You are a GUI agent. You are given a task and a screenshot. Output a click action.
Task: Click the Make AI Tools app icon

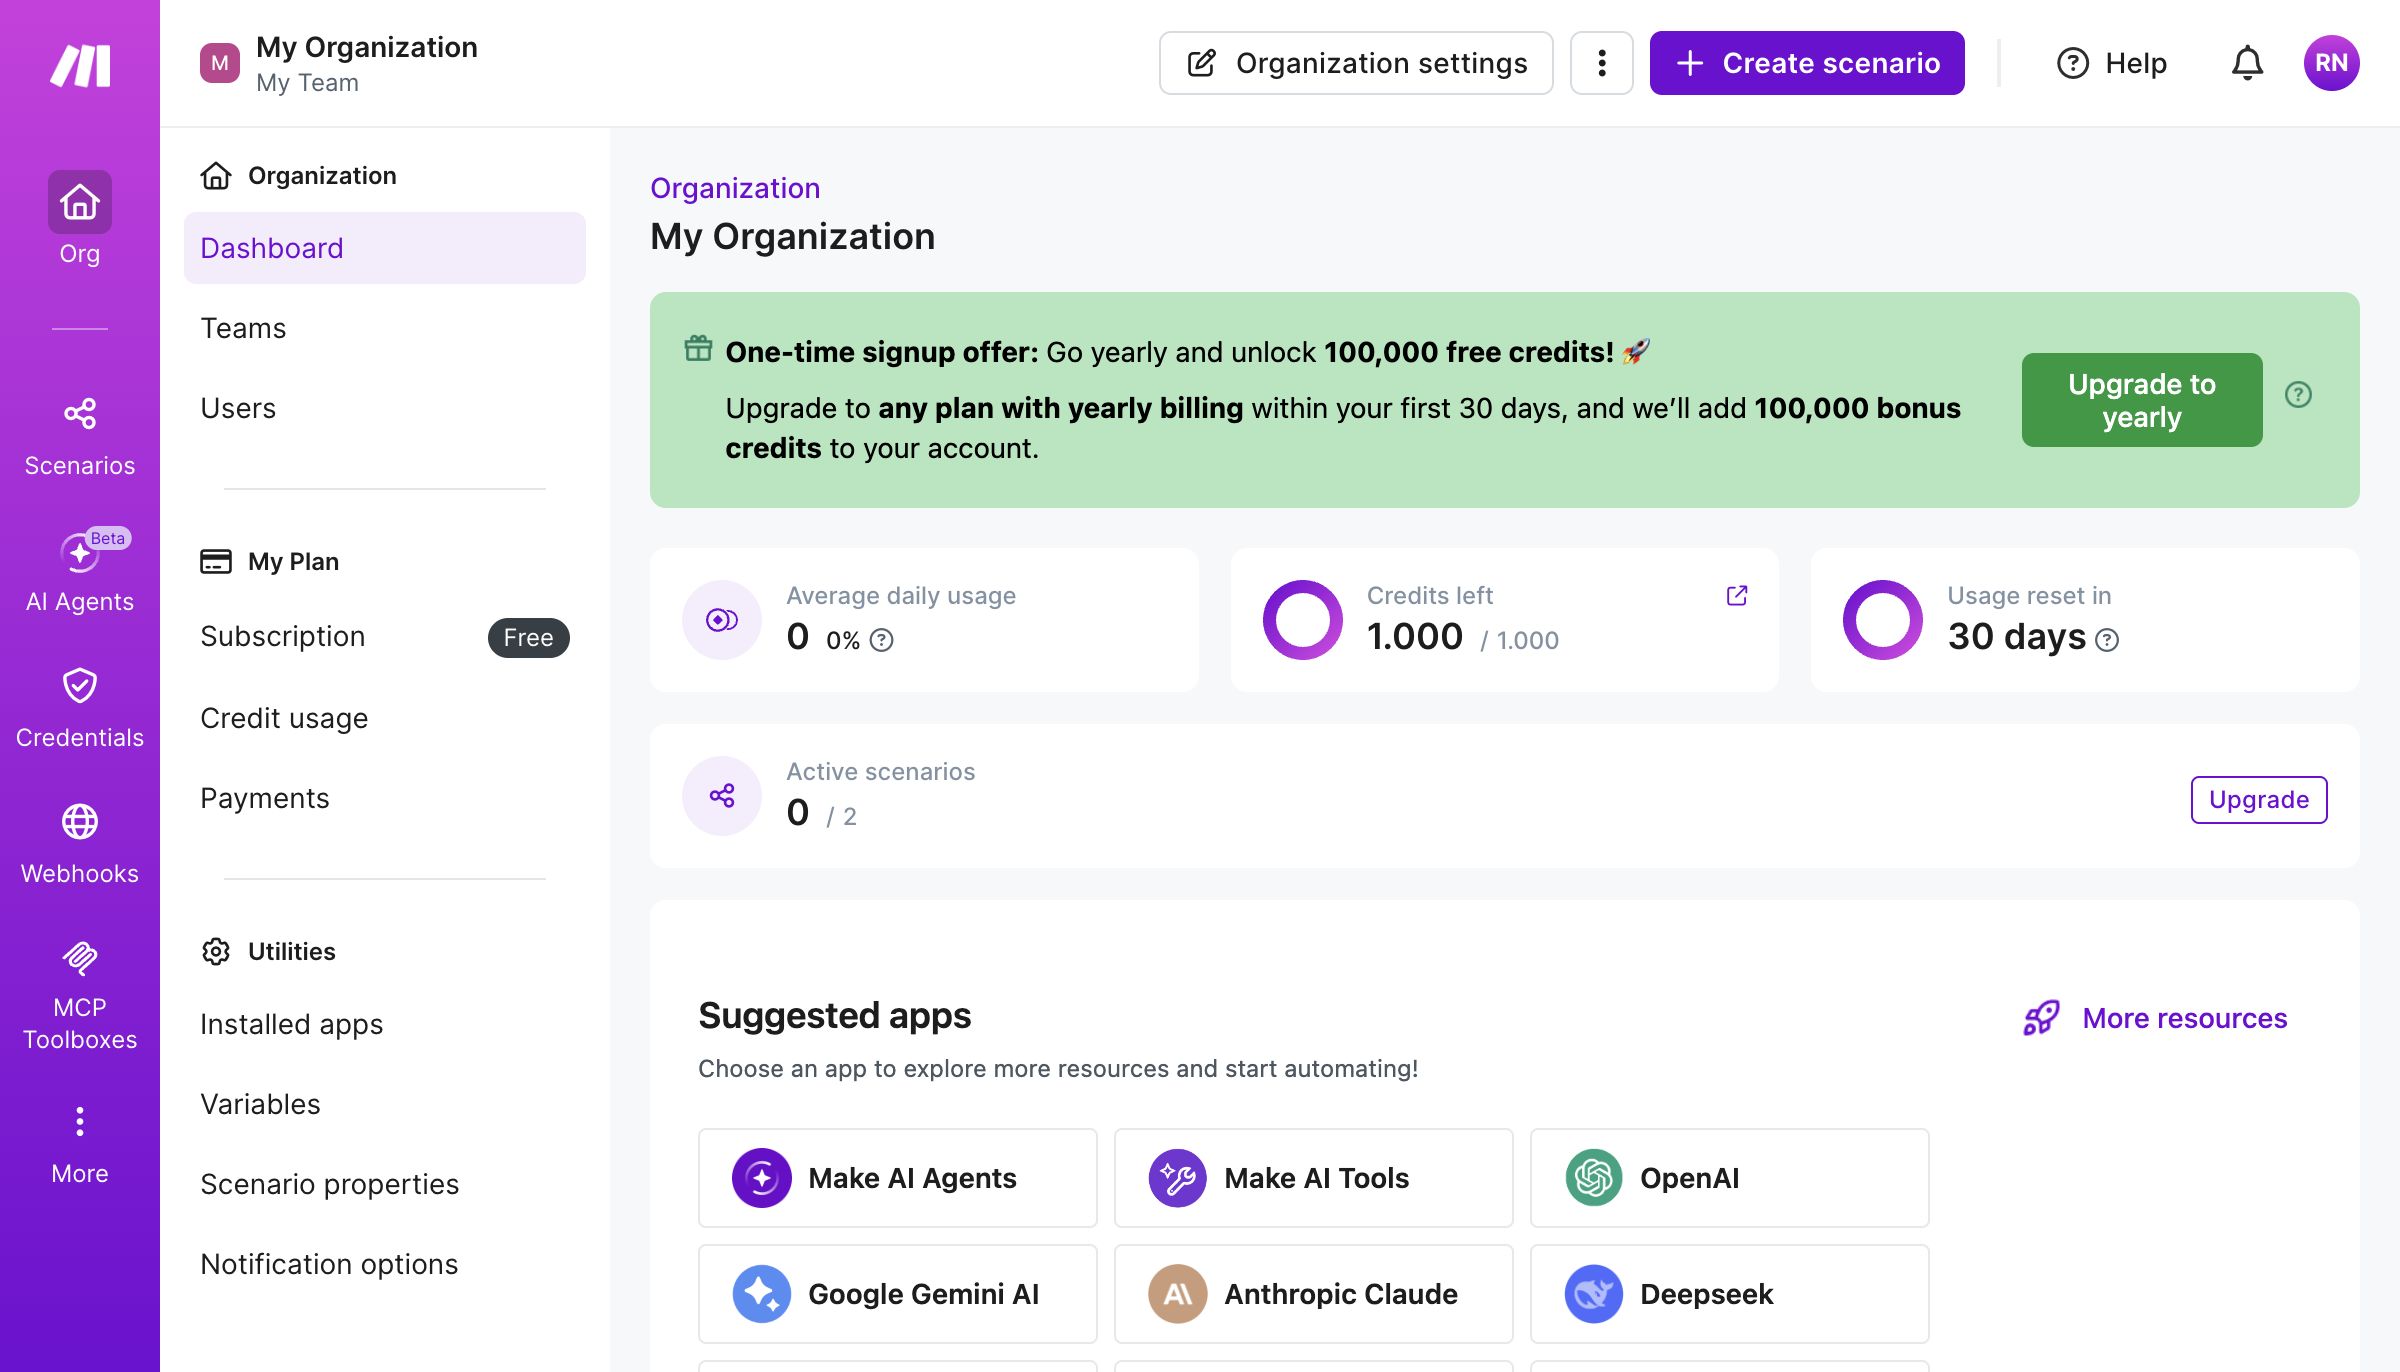coord(1178,1178)
